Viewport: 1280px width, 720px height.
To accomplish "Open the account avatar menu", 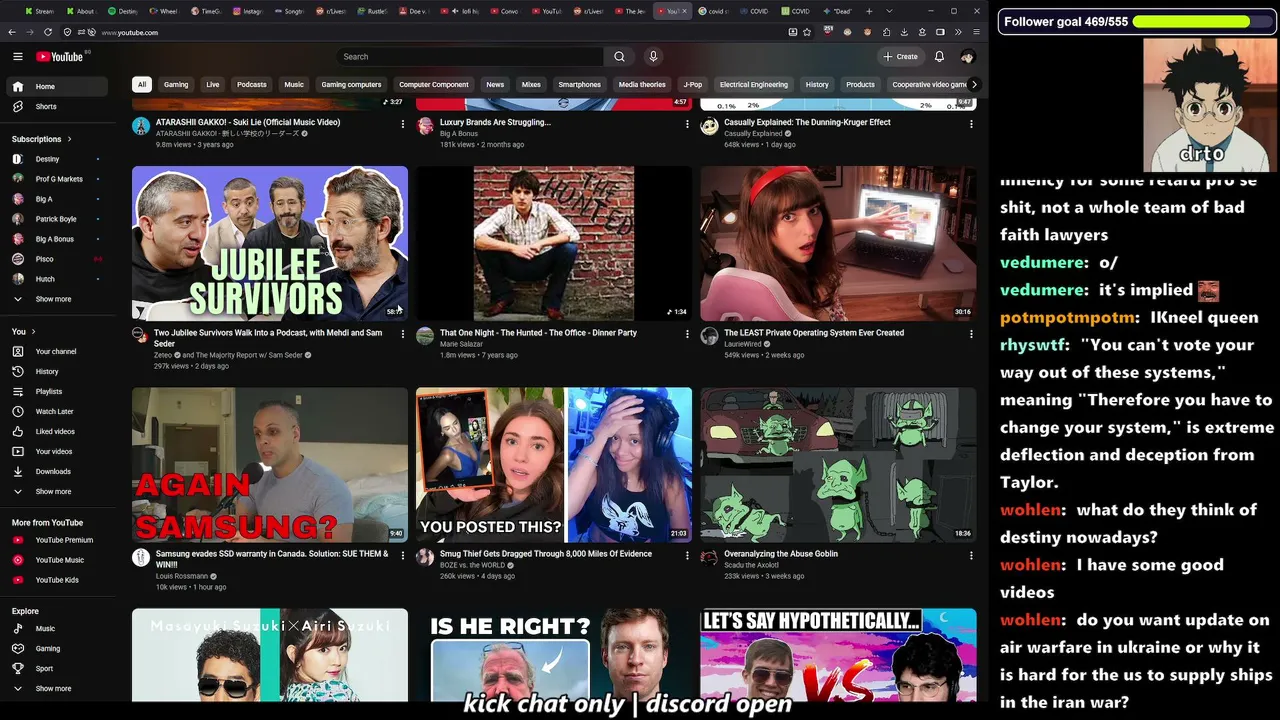I will 967,57.
